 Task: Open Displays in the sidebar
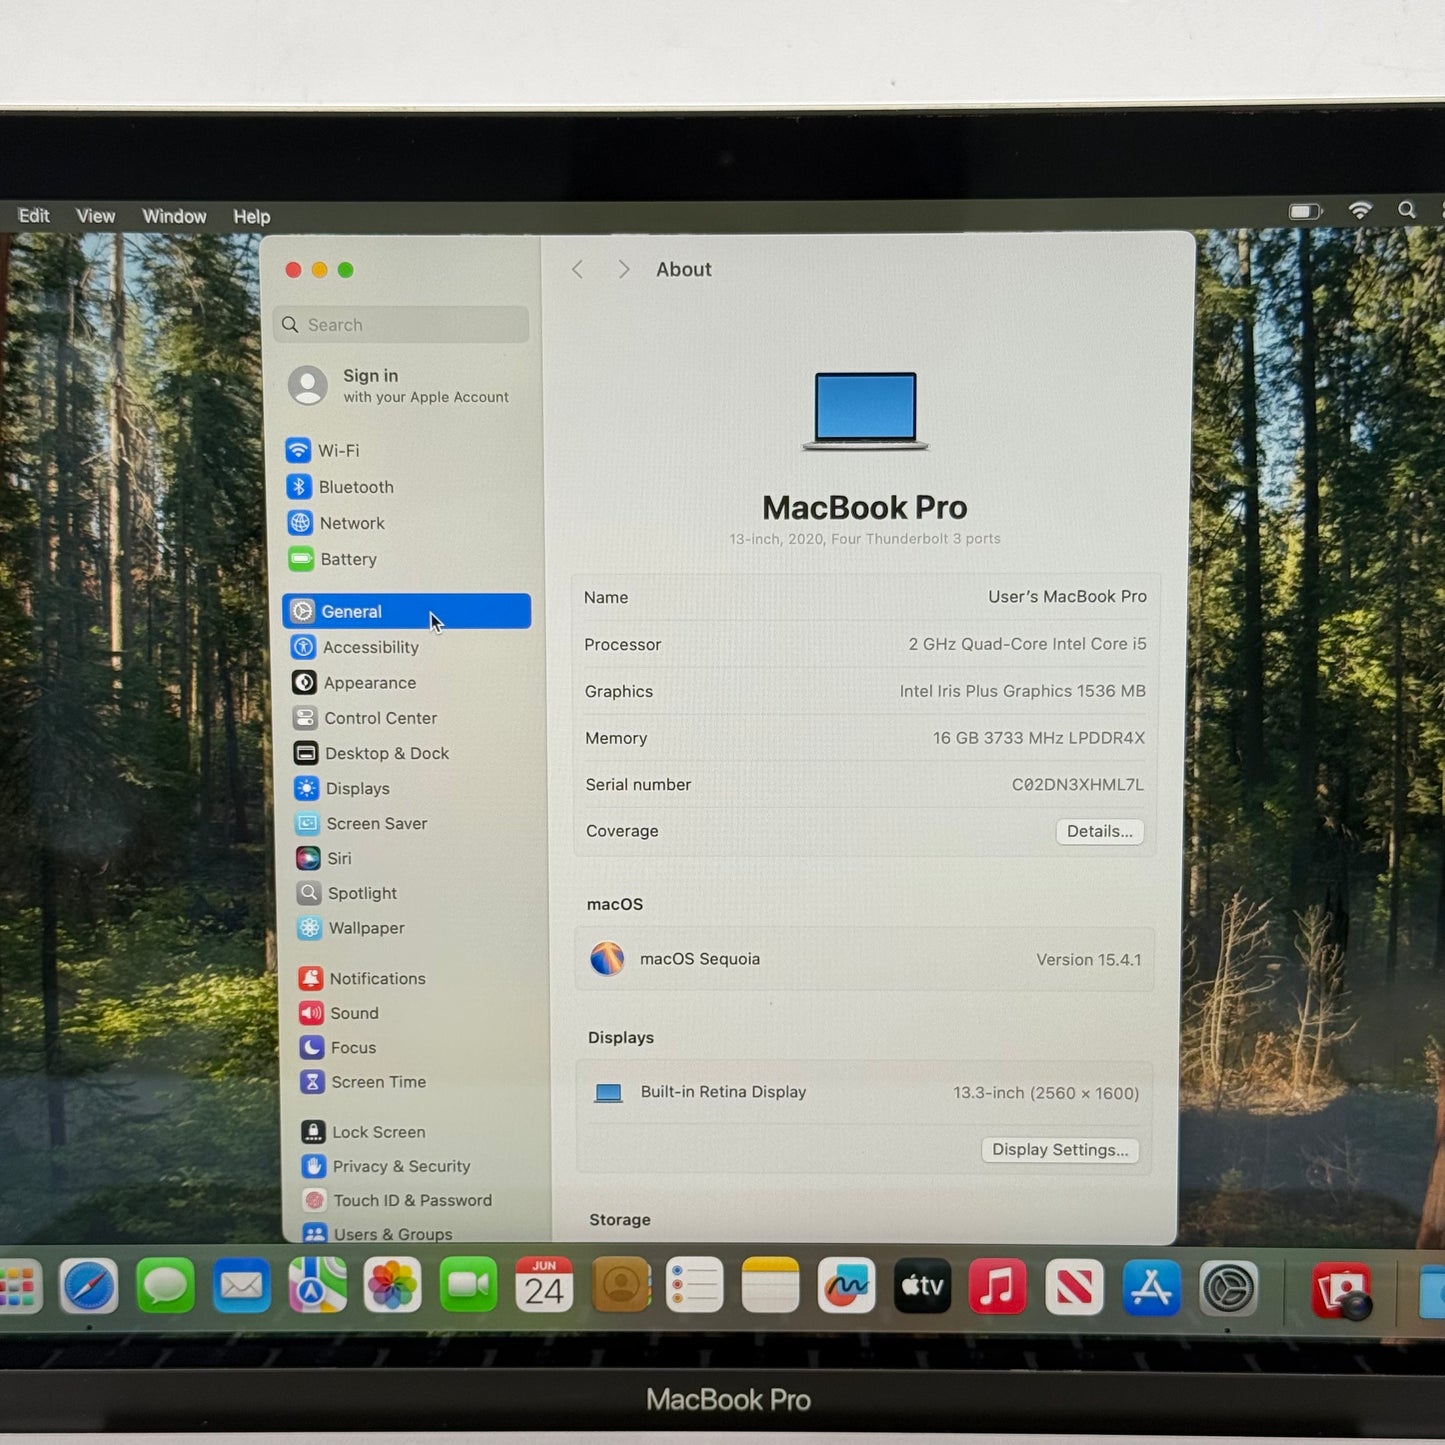pos(343,788)
